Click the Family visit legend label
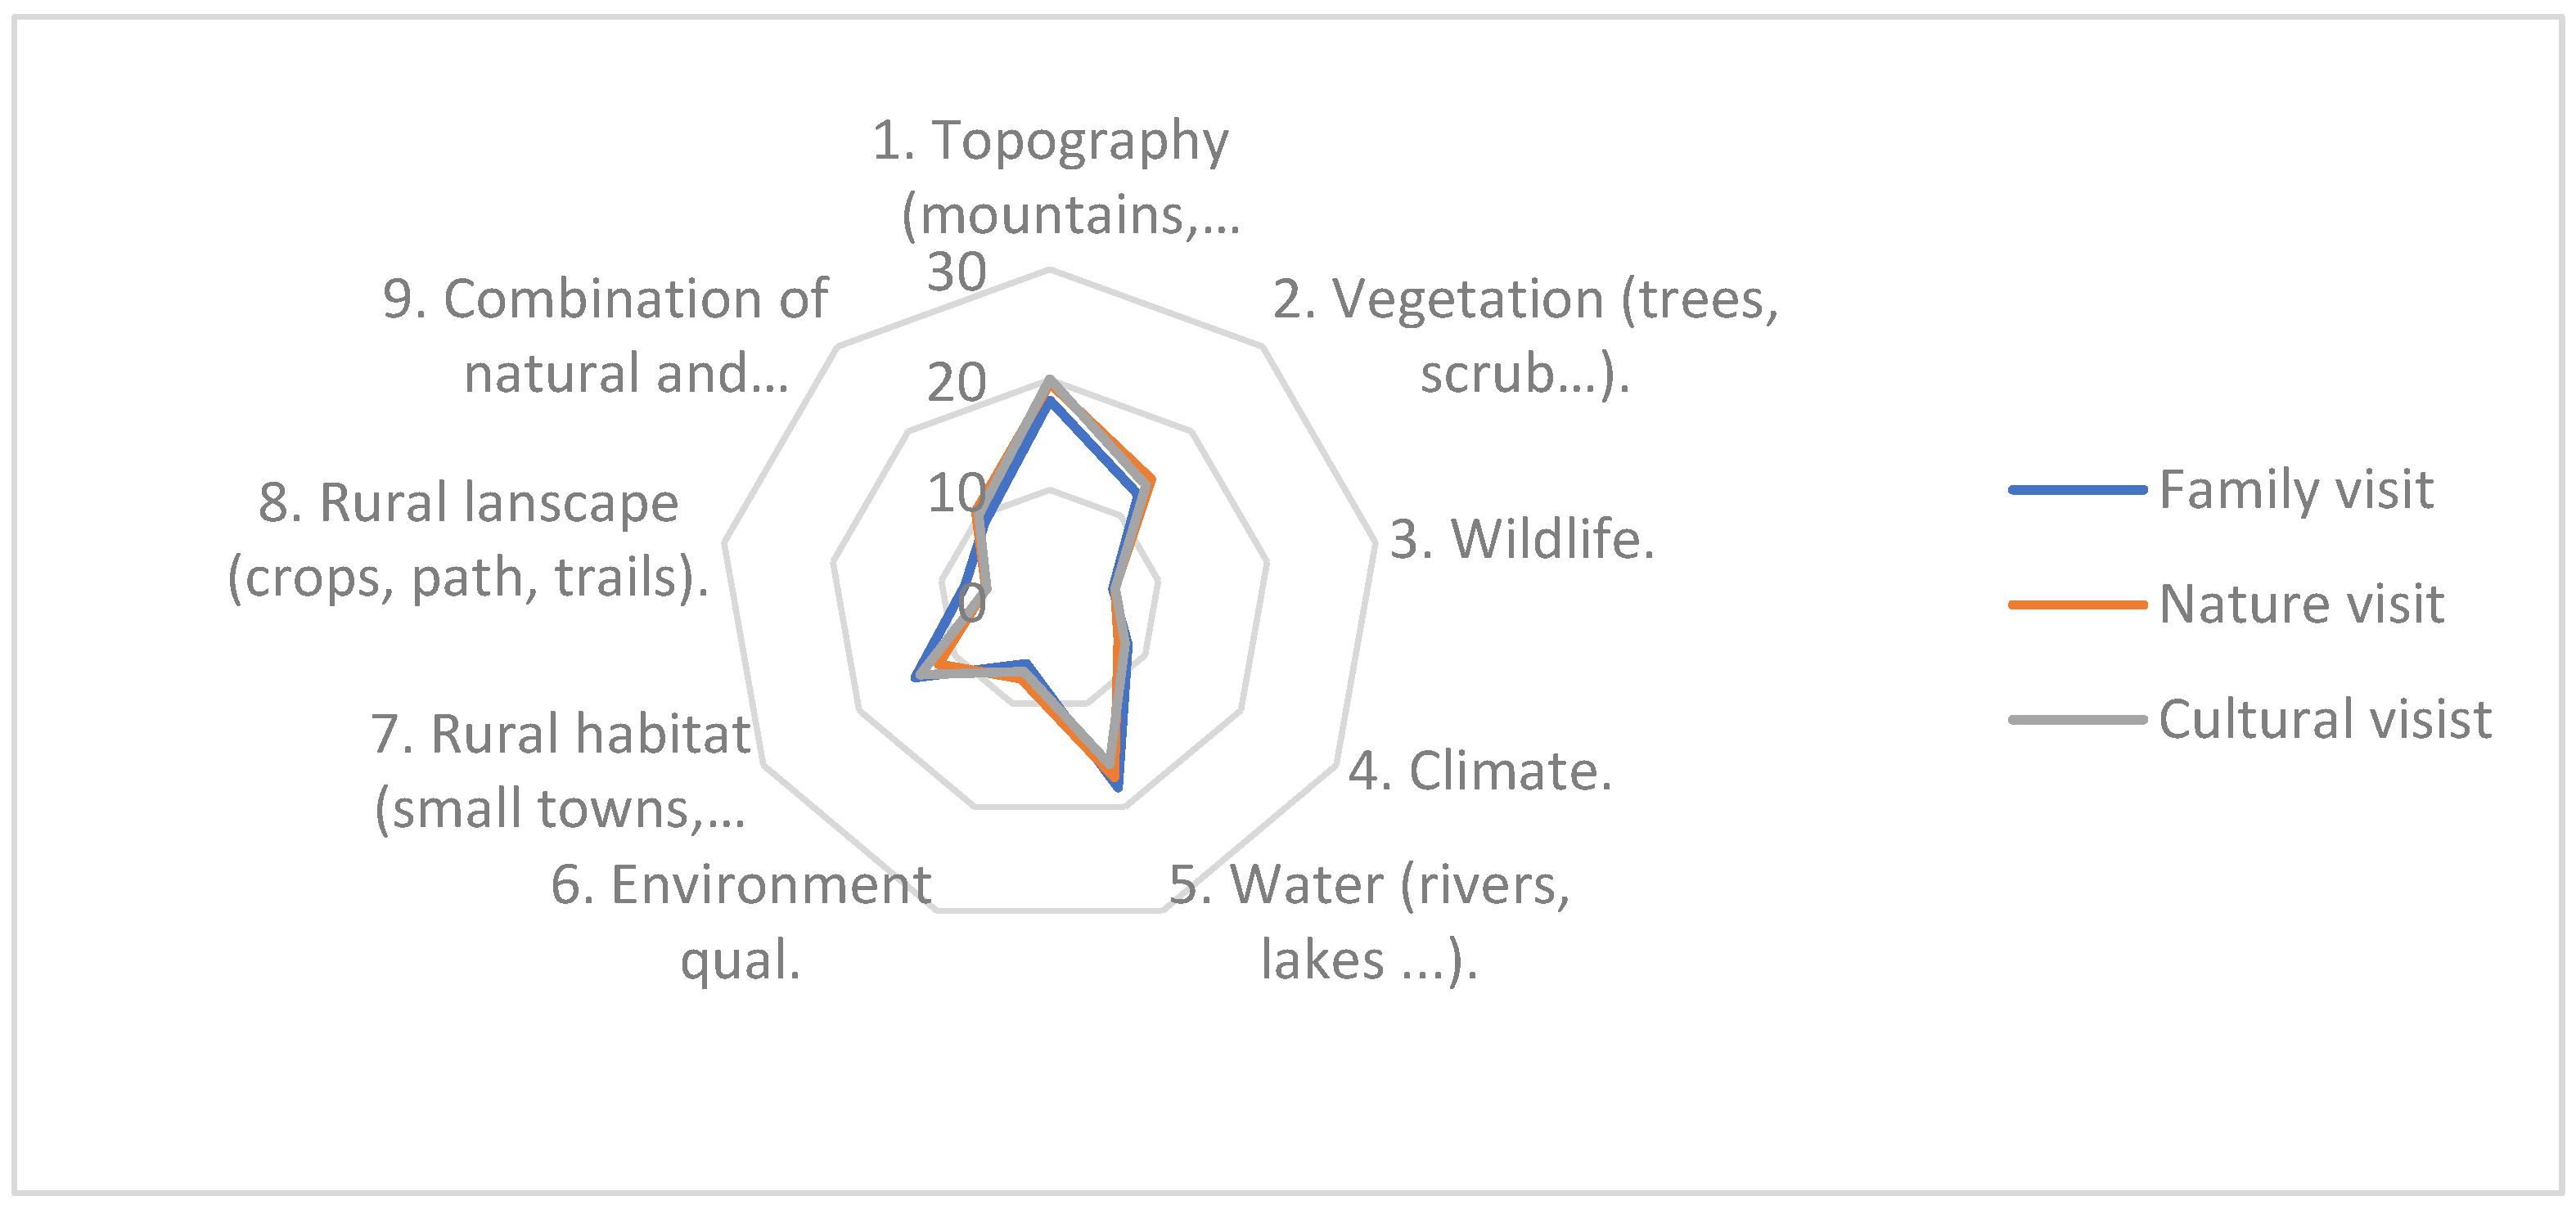This screenshot has height=1205, width=2576. [x=2295, y=490]
